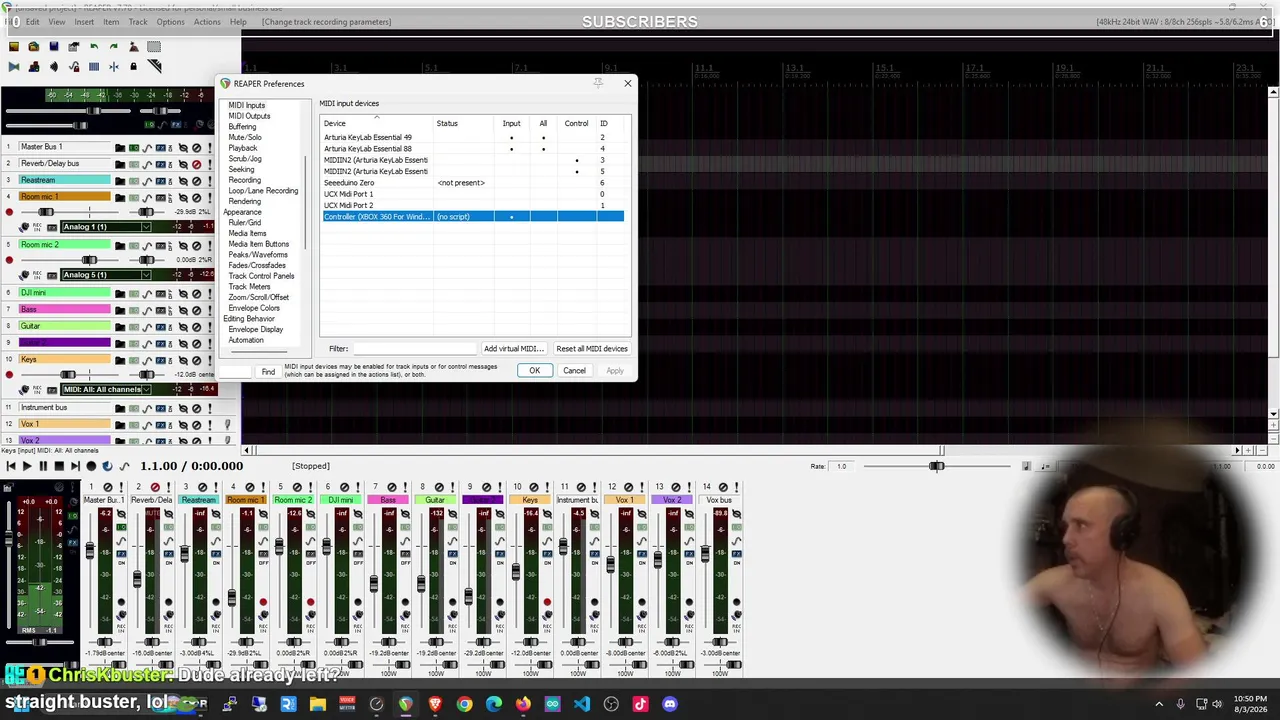The width and height of the screenshot is (1280, 720).
Task: Toggle the grid lines toolbar icon
Action: (x=94, y=67)
